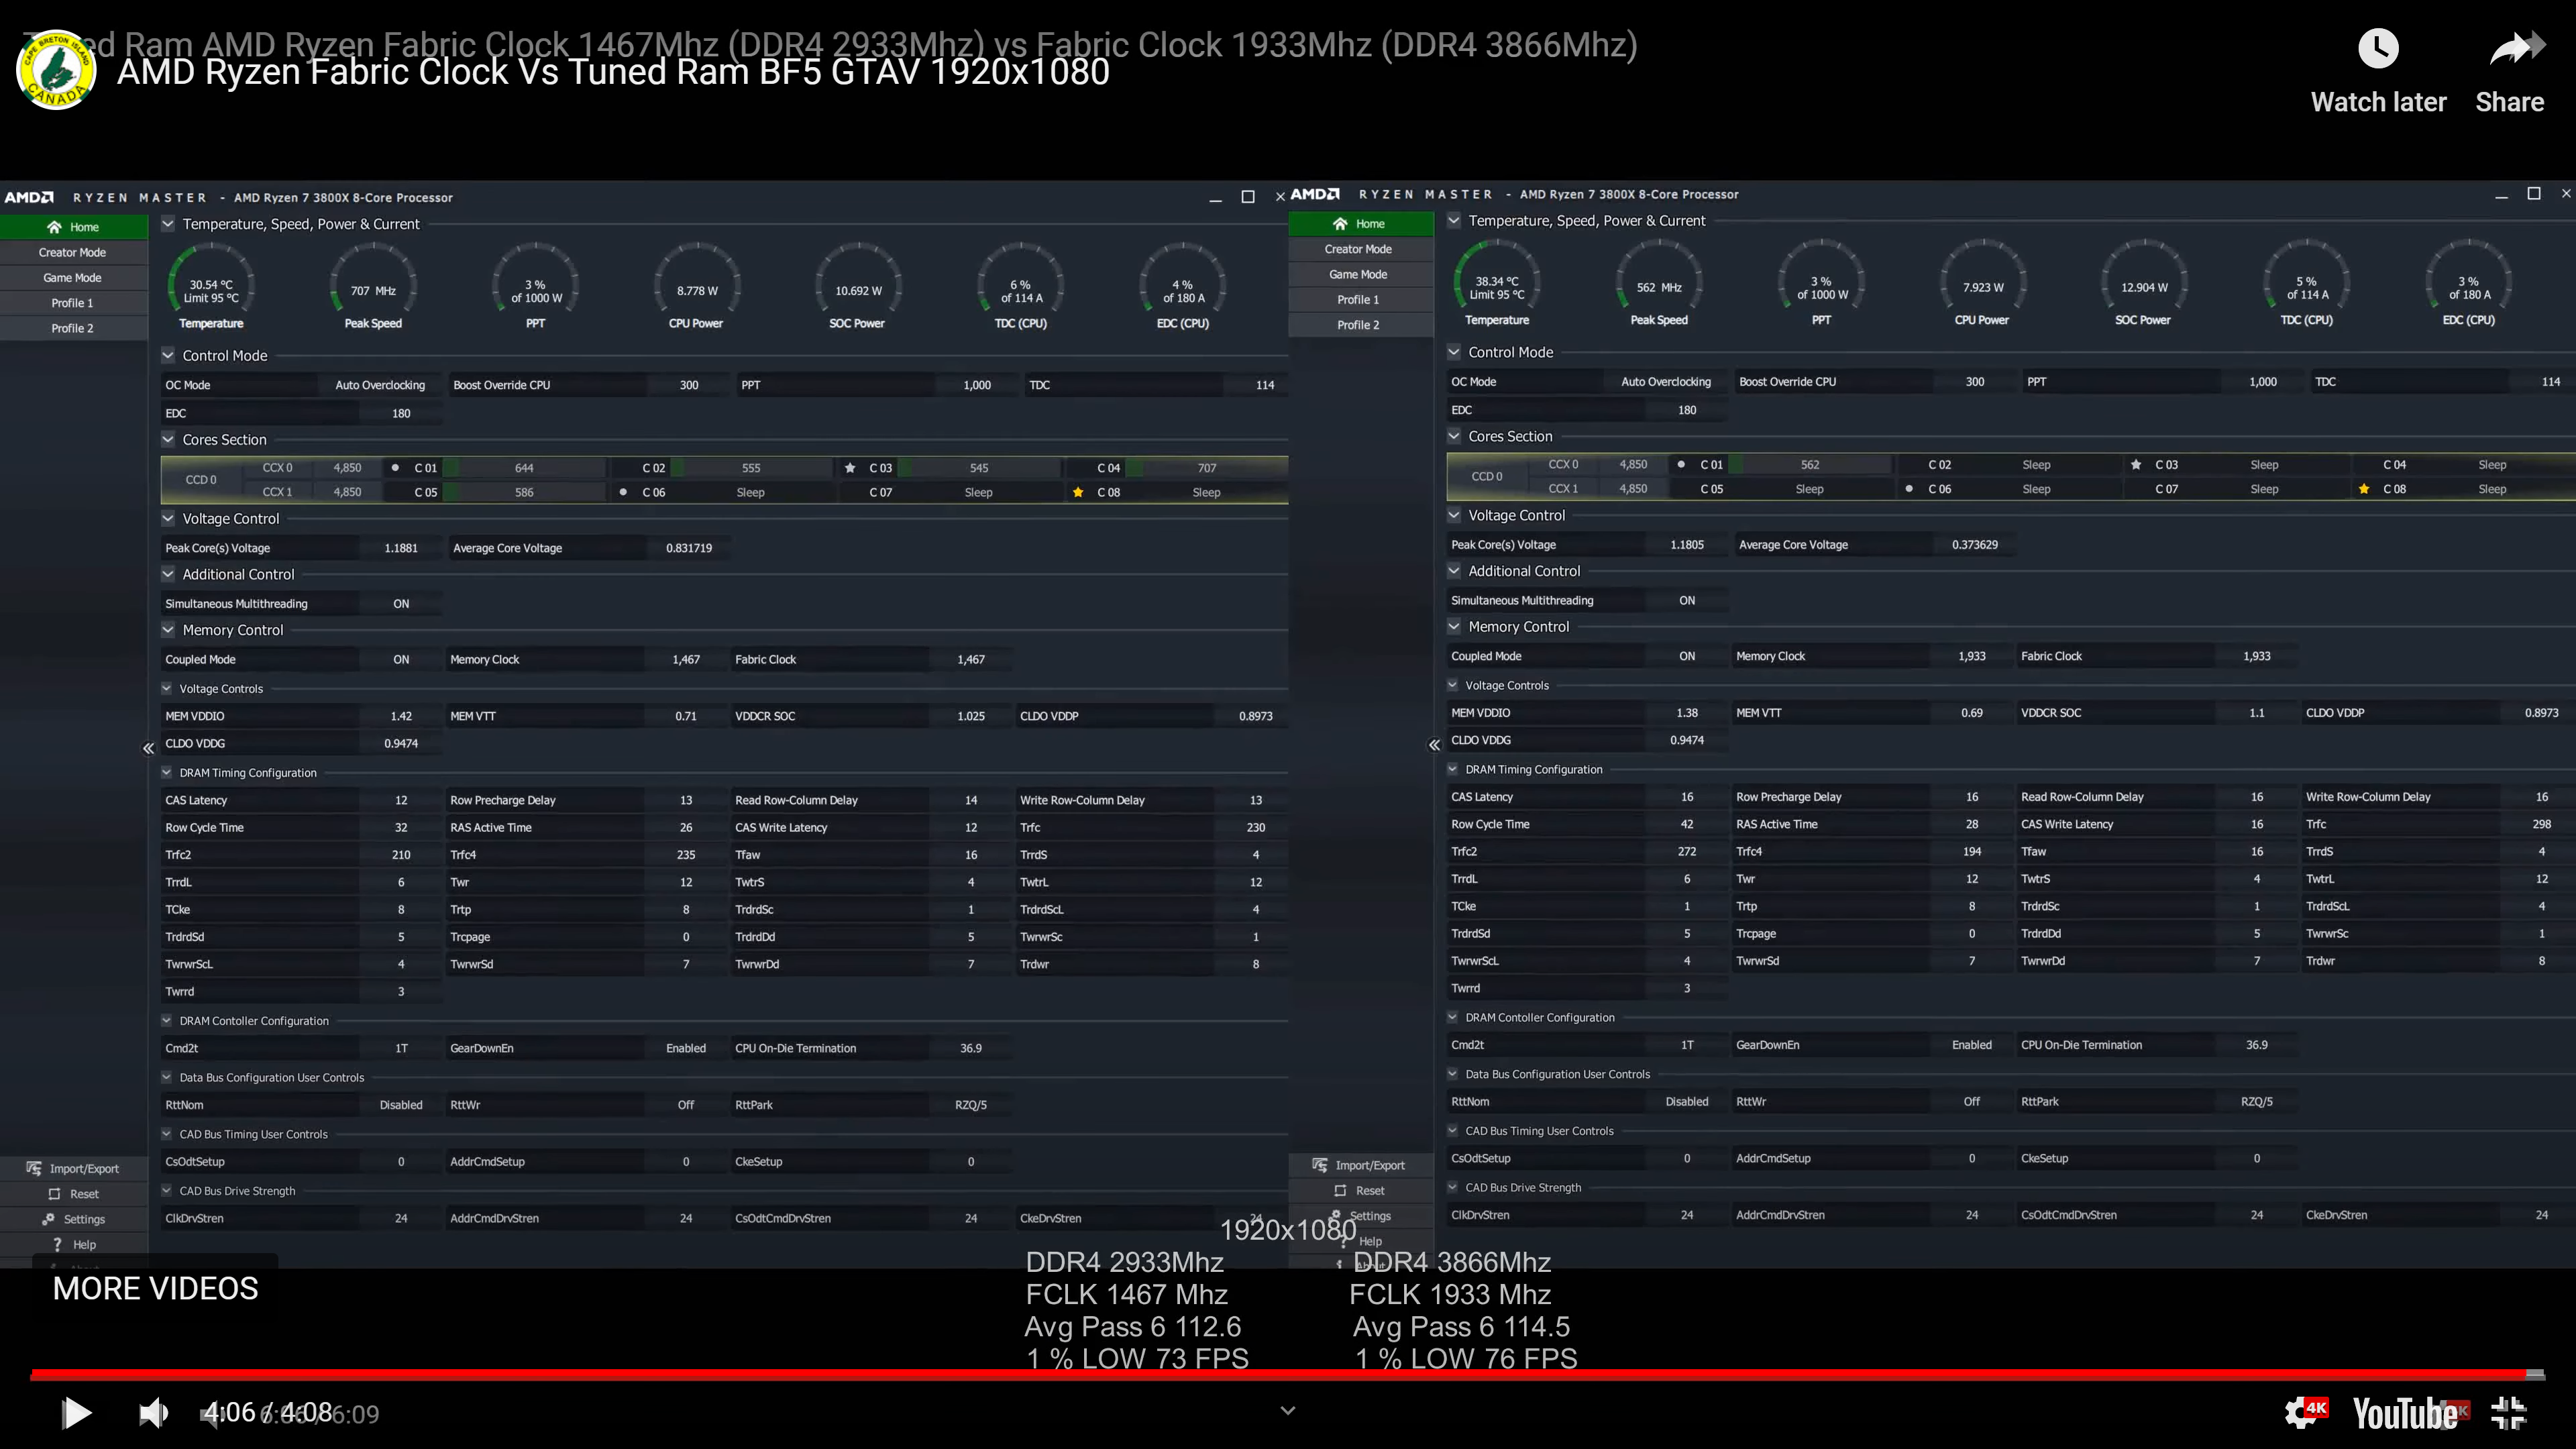Click the left Reset button

tap(72, 1193)
